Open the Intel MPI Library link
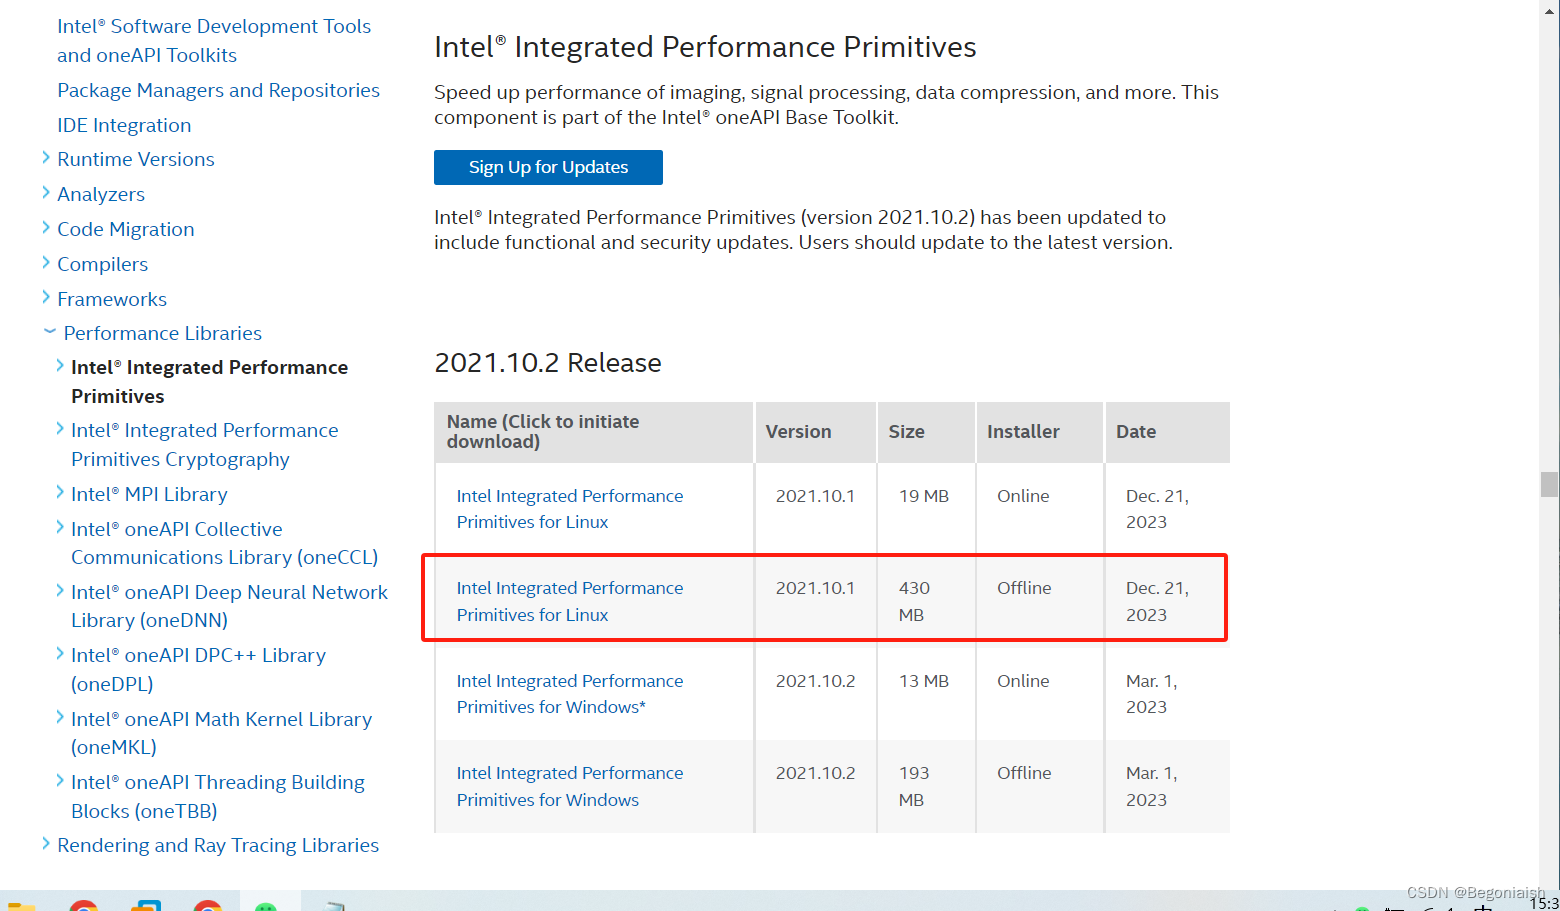Viewport: 1560px width, 911px height. click(x=149, y=494)
